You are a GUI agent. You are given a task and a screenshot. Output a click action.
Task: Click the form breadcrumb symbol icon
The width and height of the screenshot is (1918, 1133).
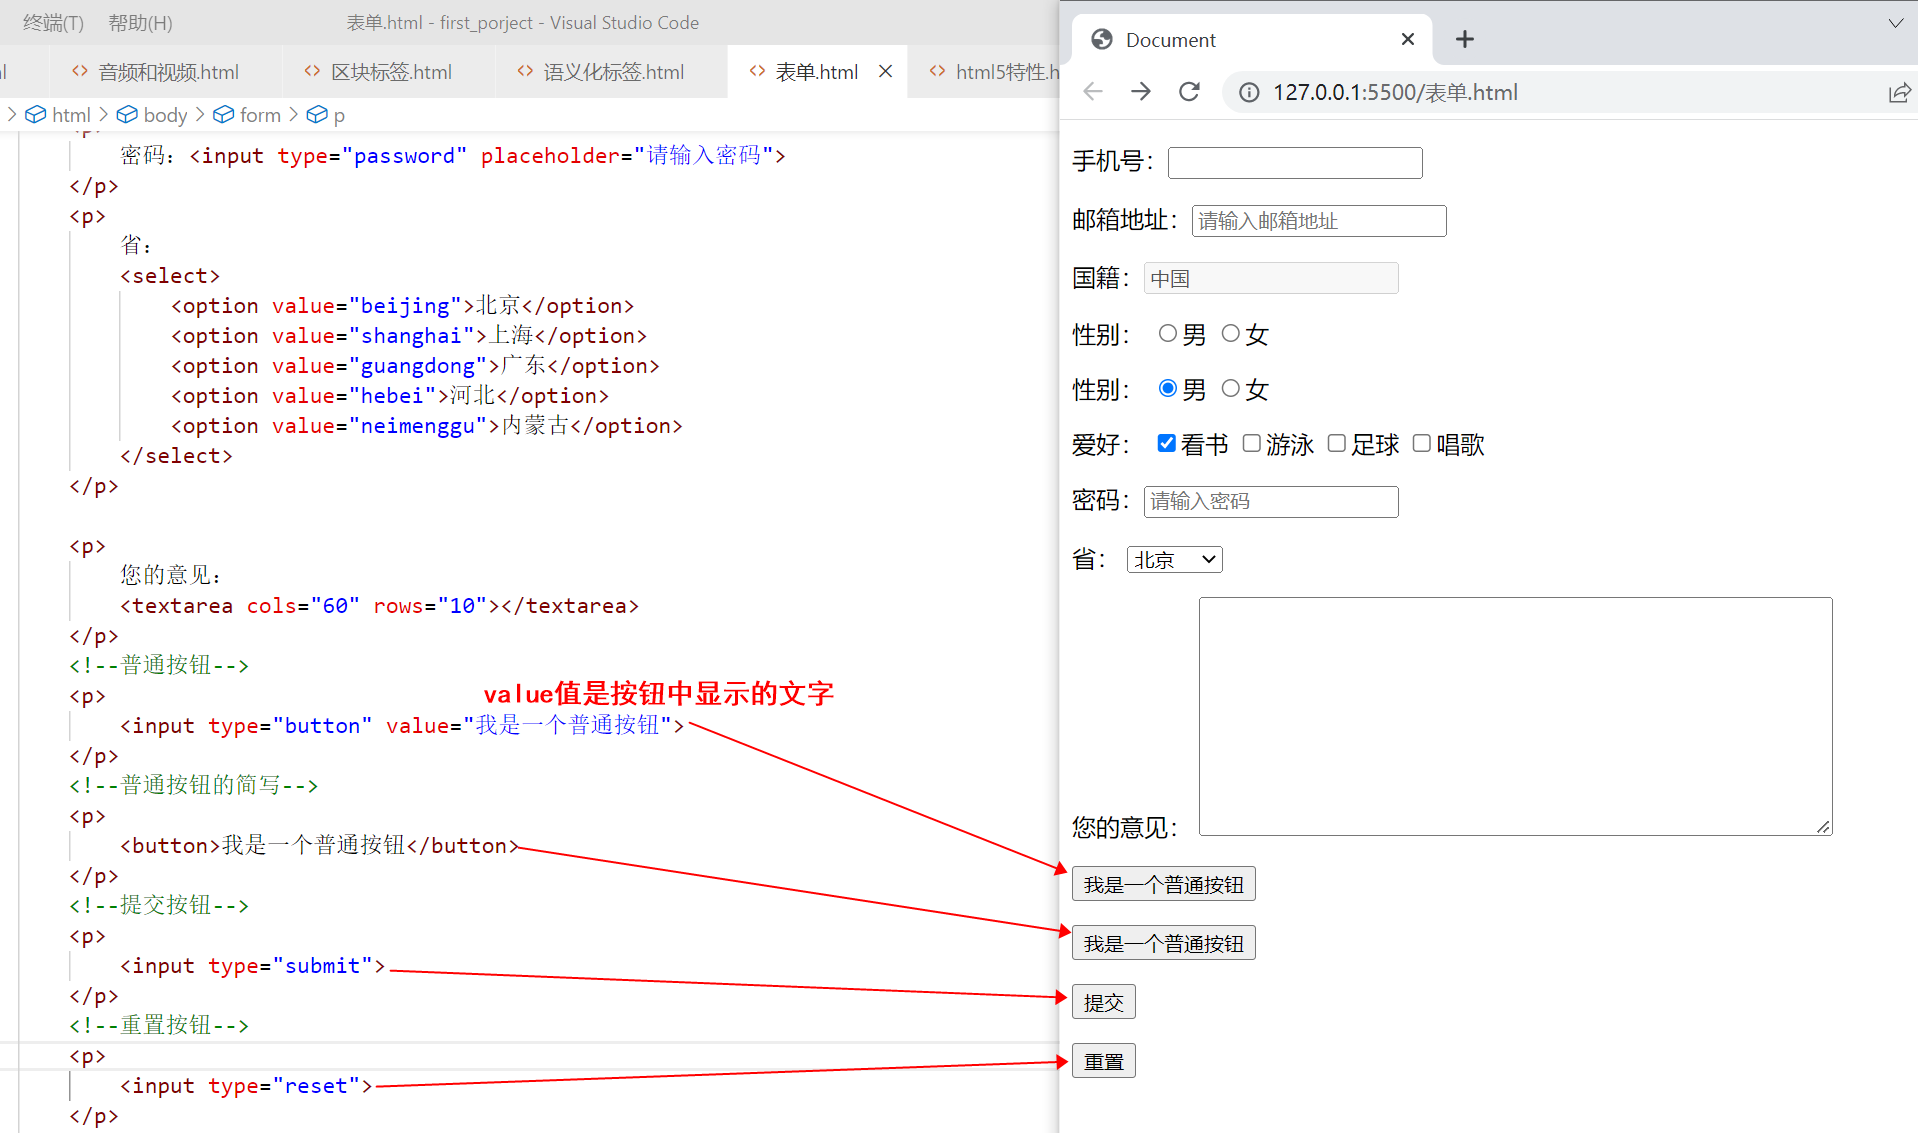pyautogui.click(x=223, y=115)
